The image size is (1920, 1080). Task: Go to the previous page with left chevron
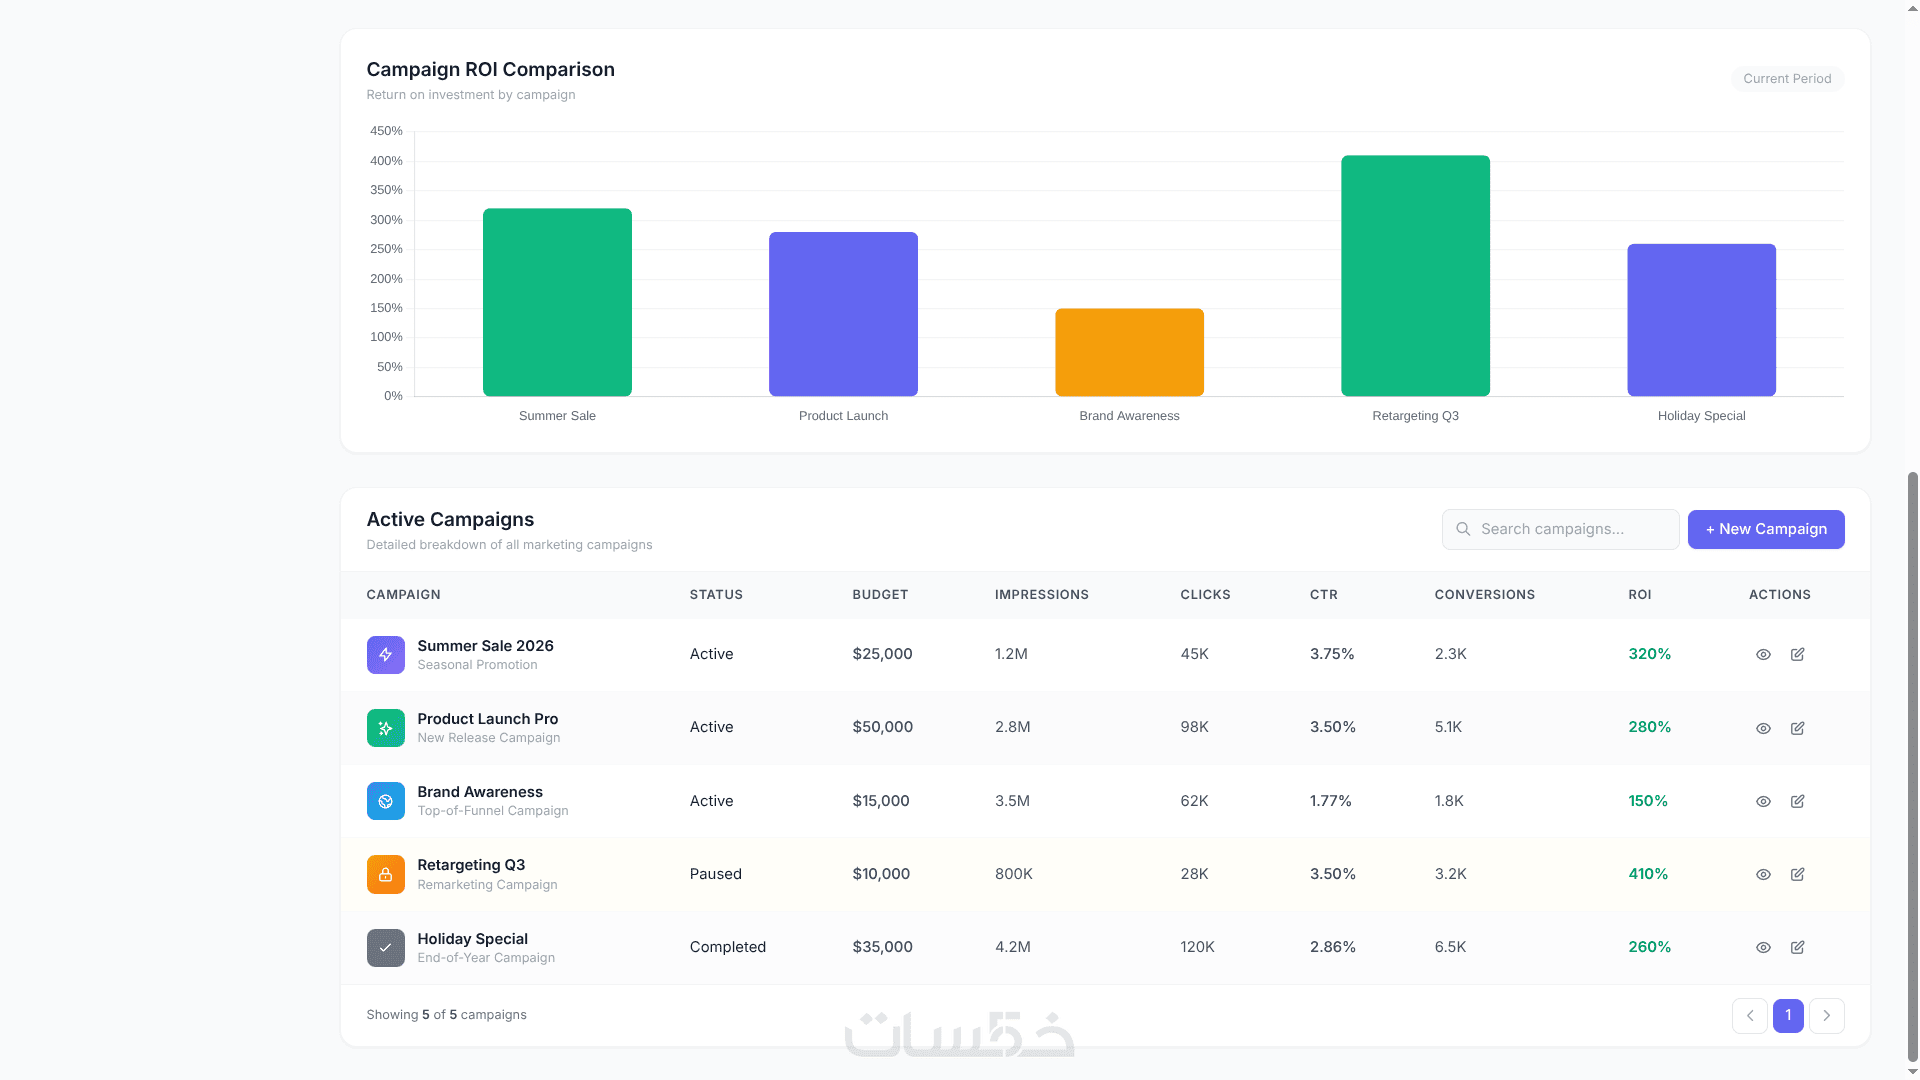pyautogui.click(x=1750, y=1015)
